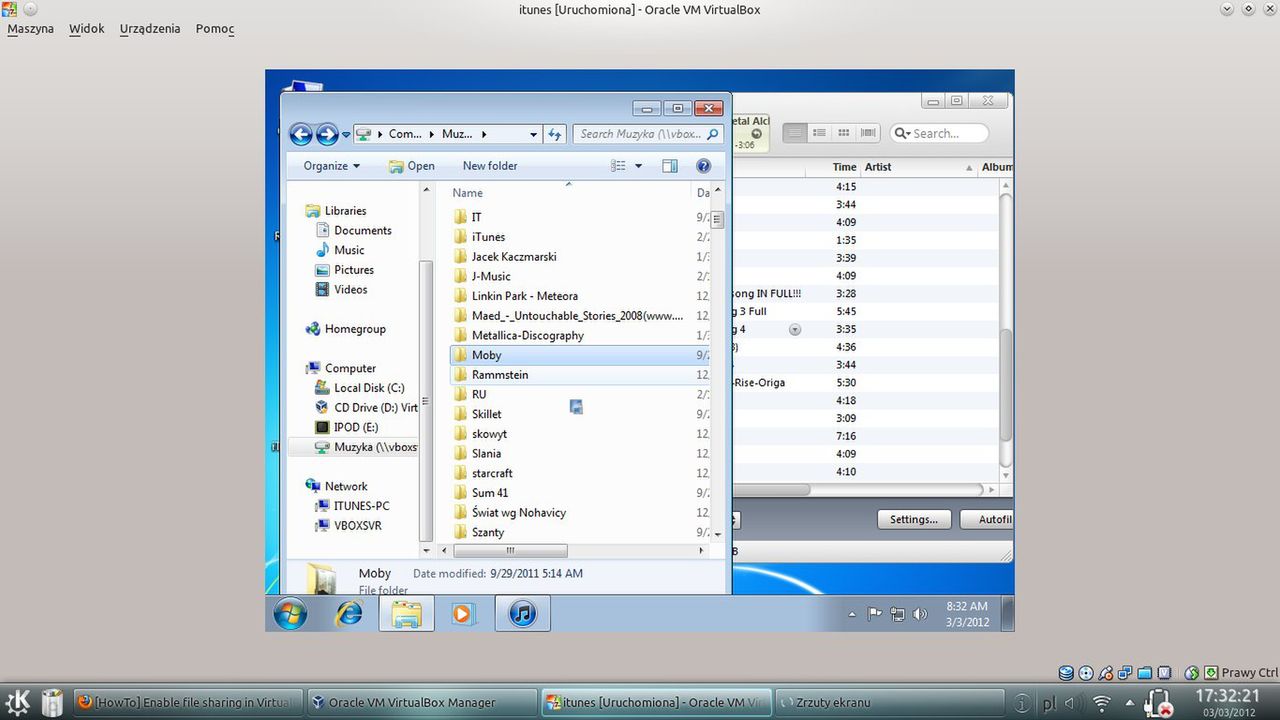This screenshot has height=720, width=1280.
Task: Show hidden Windows tray icons arrow
Action: click(852, 614)
